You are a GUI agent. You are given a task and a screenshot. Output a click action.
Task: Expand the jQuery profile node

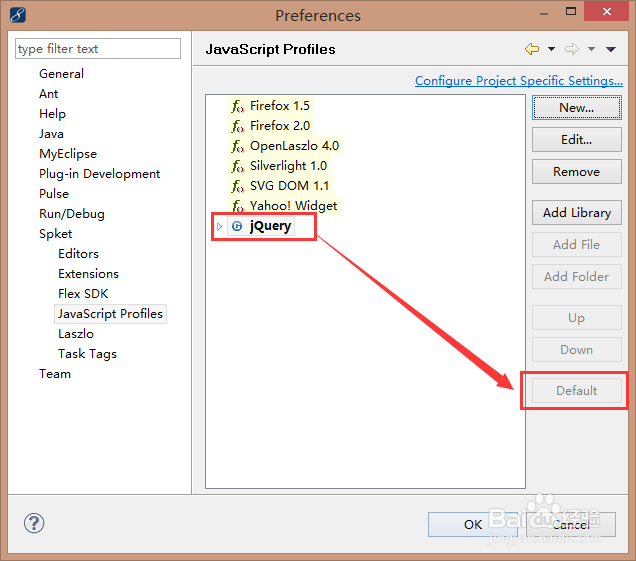click(x=219, y=226)
